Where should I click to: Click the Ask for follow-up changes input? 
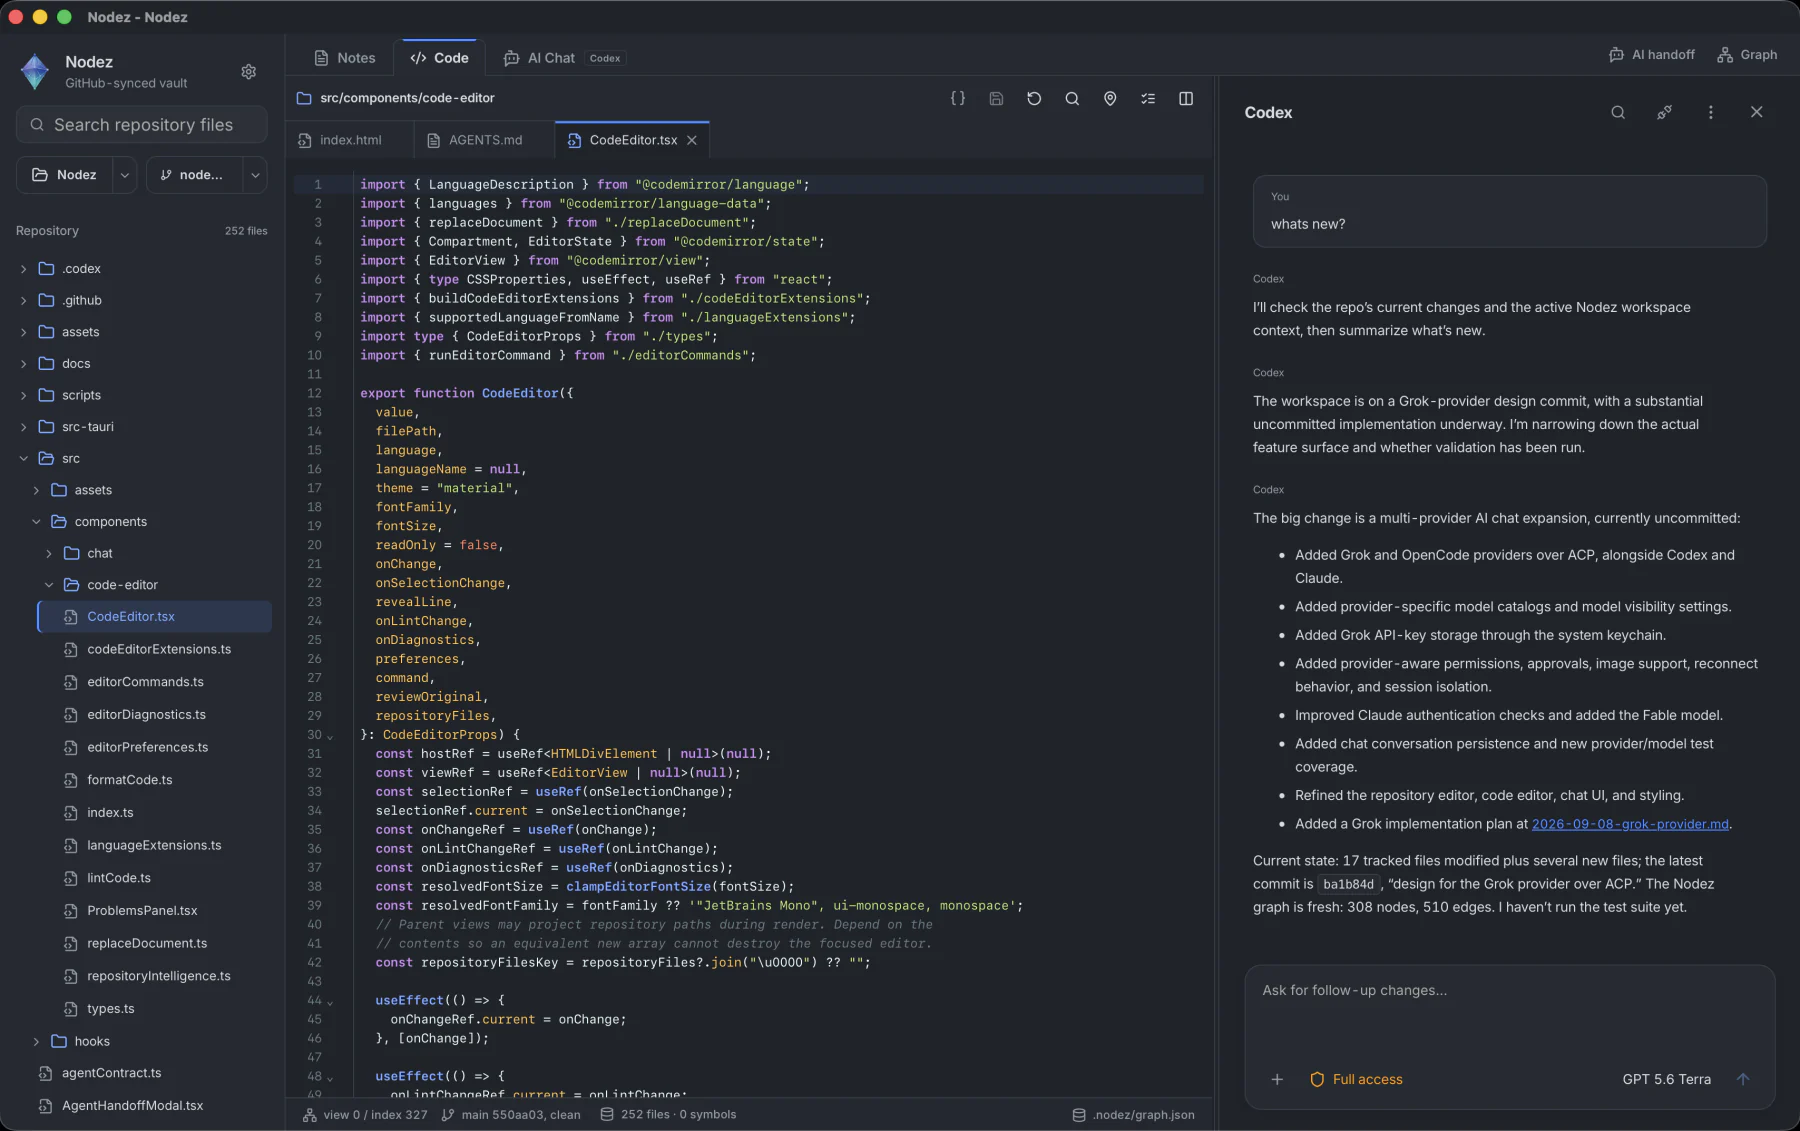(1509, 1010)
